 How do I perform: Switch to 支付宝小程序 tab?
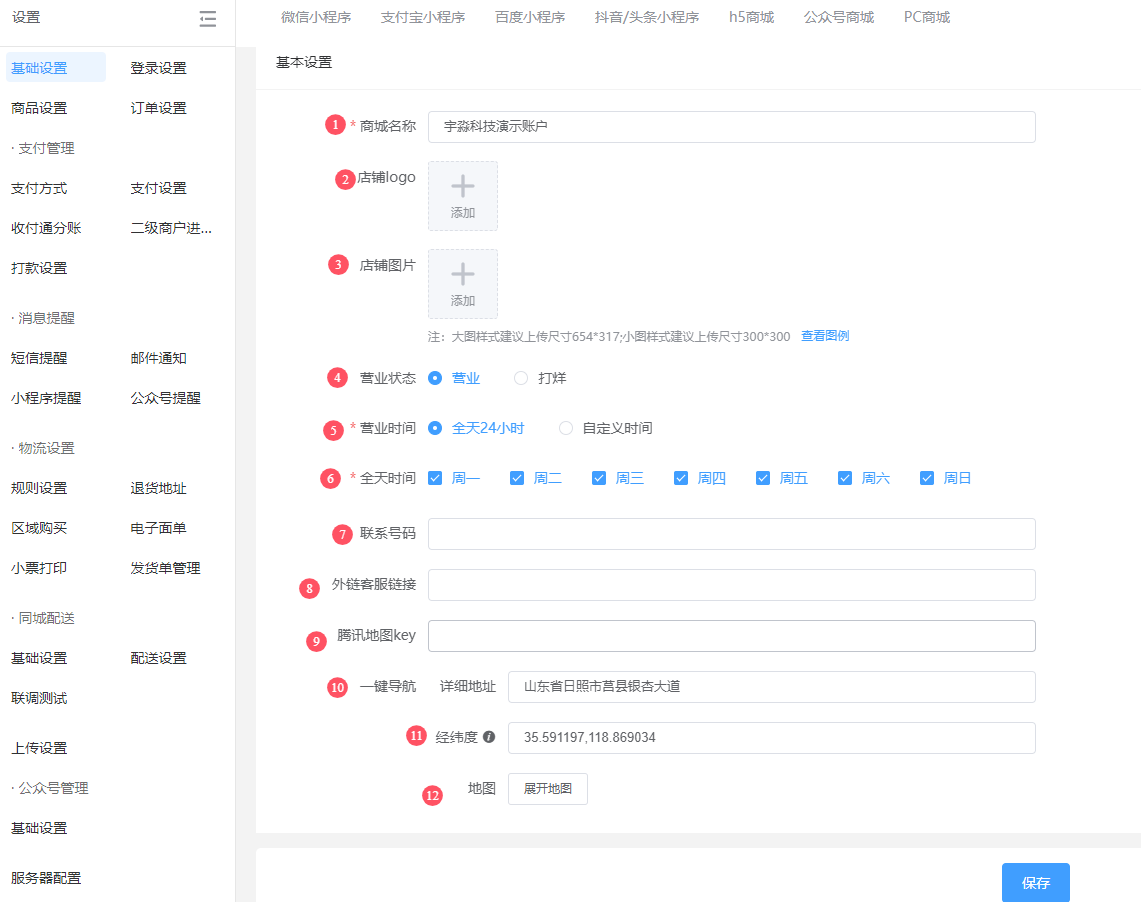(423, 17)
